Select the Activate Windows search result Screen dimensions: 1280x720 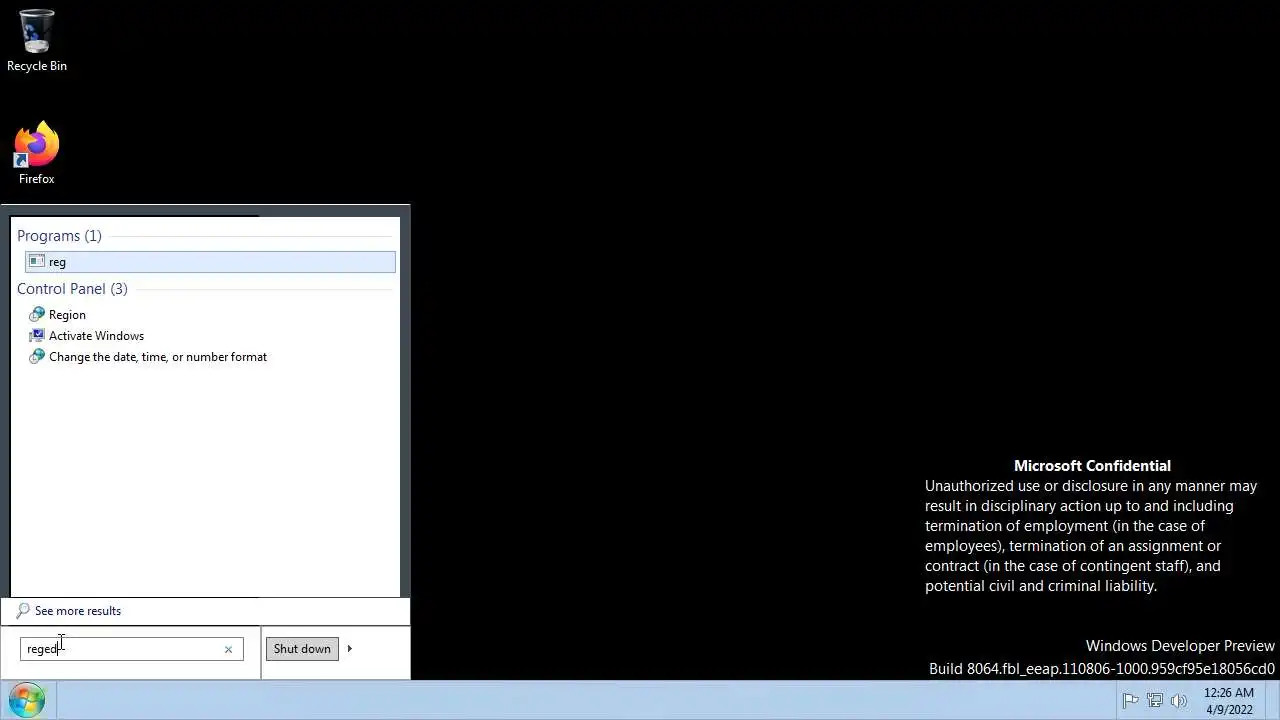(96, 336)
